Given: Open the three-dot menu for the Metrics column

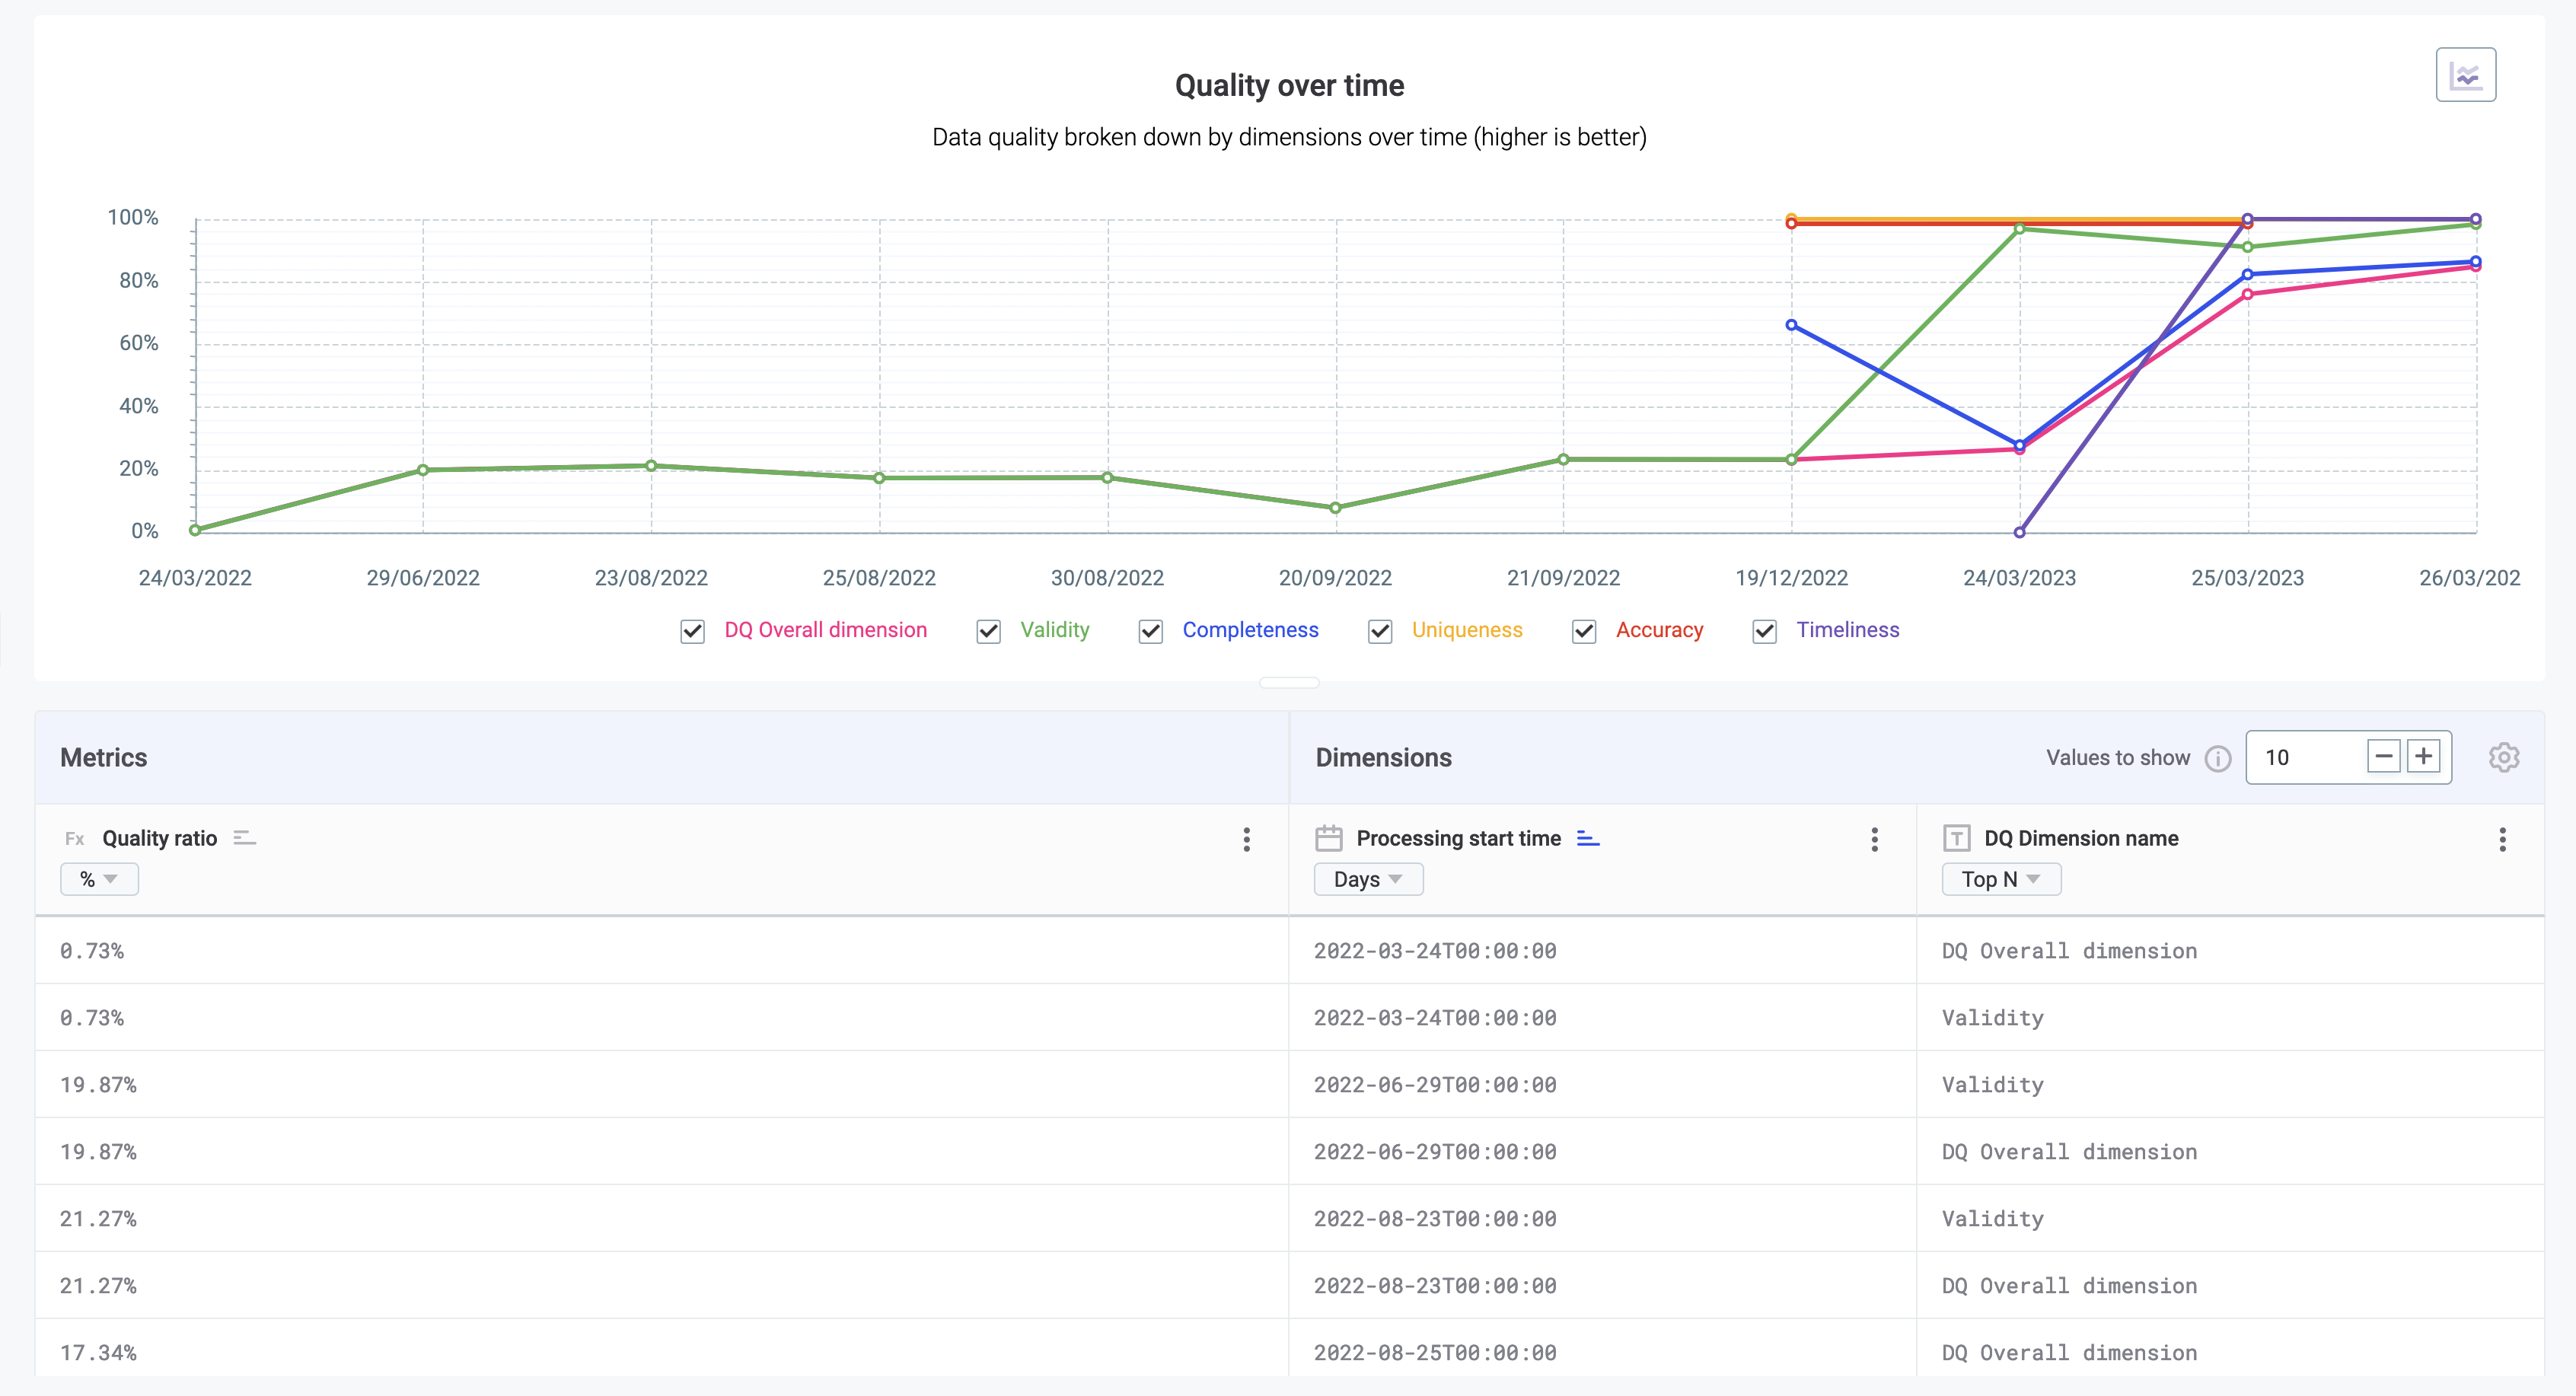Looking at the screenshot, I should [1246, 840].
